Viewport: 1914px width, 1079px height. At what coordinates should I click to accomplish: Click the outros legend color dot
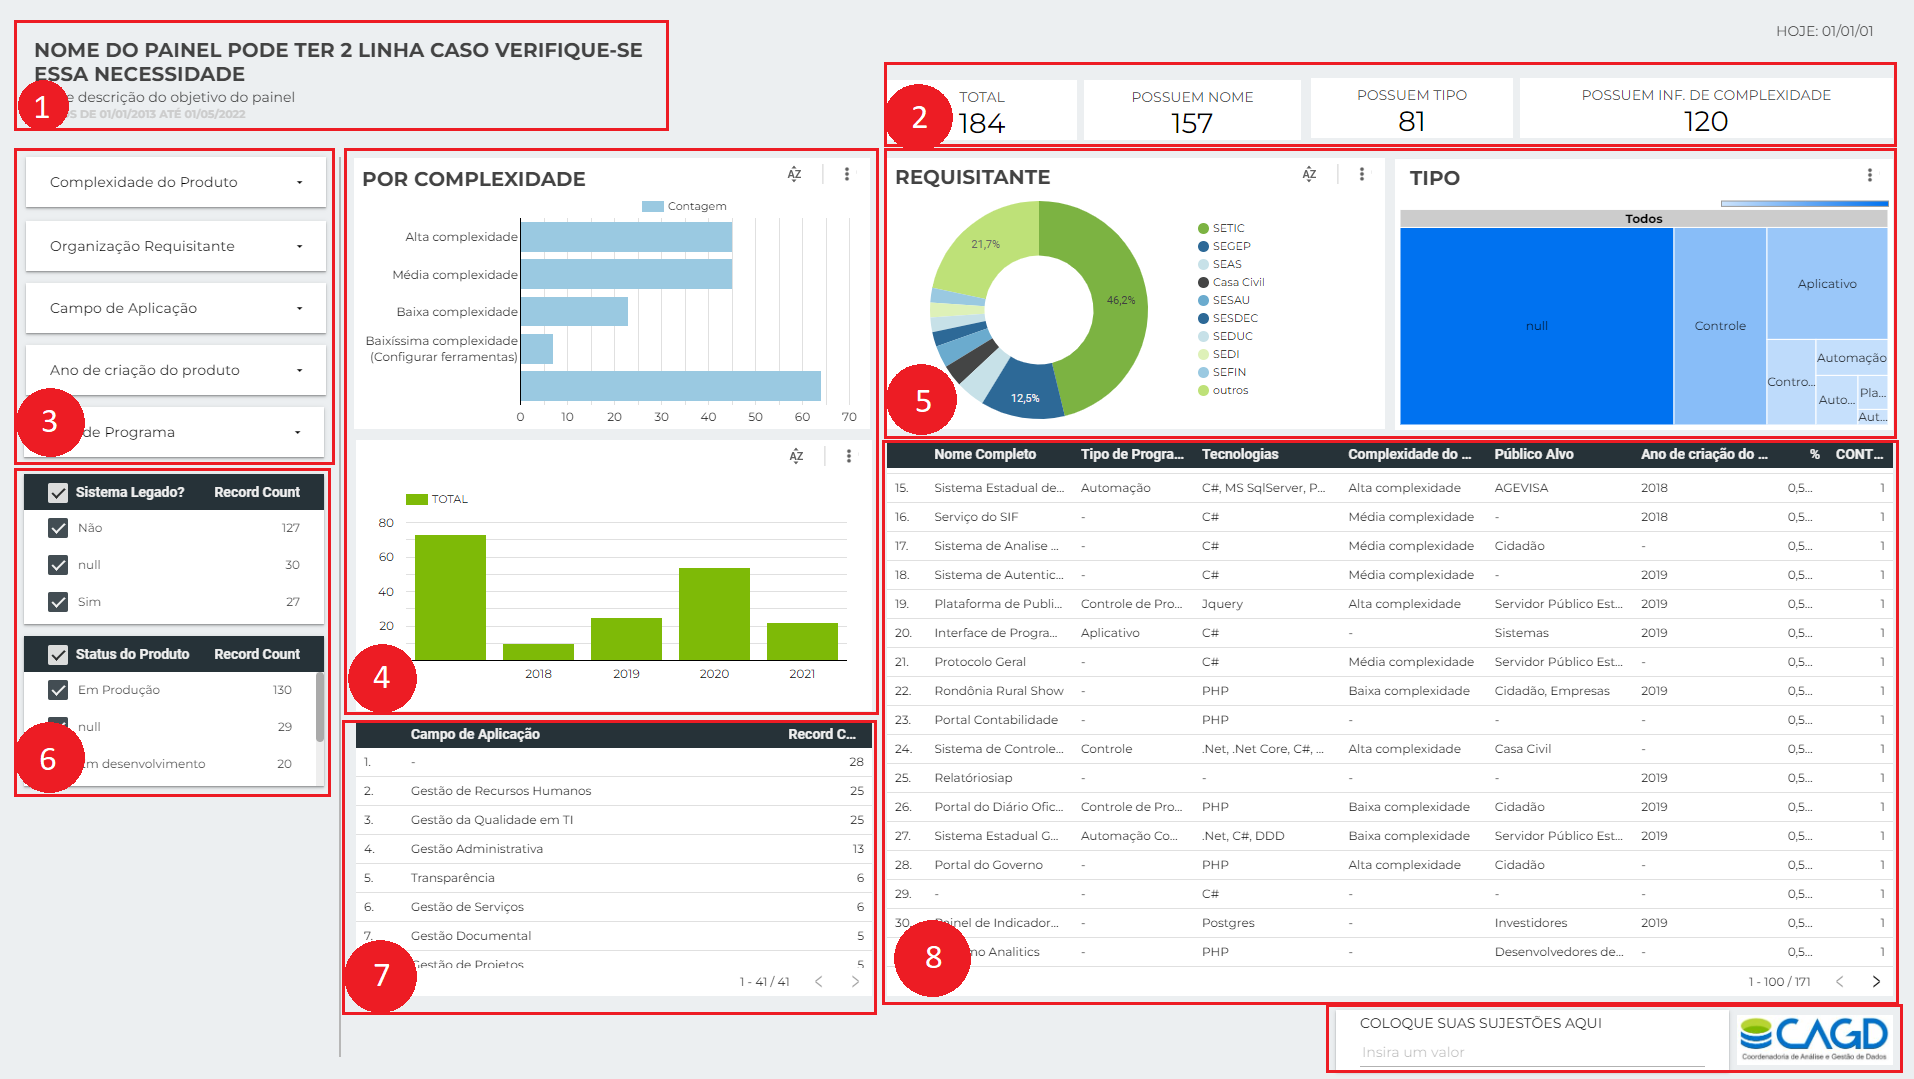pyautogui.click(x=1204, y=390)
